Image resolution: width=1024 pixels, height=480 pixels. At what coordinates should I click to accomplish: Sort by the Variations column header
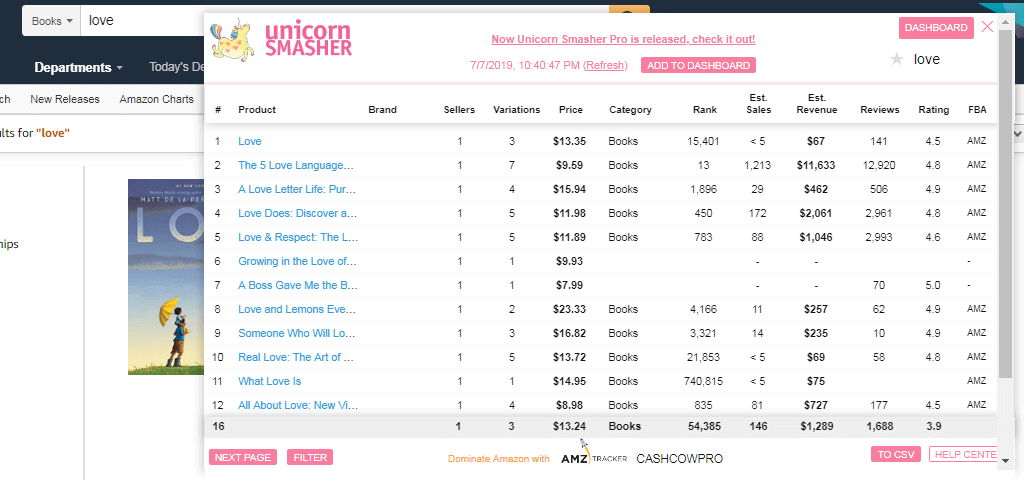517,110
